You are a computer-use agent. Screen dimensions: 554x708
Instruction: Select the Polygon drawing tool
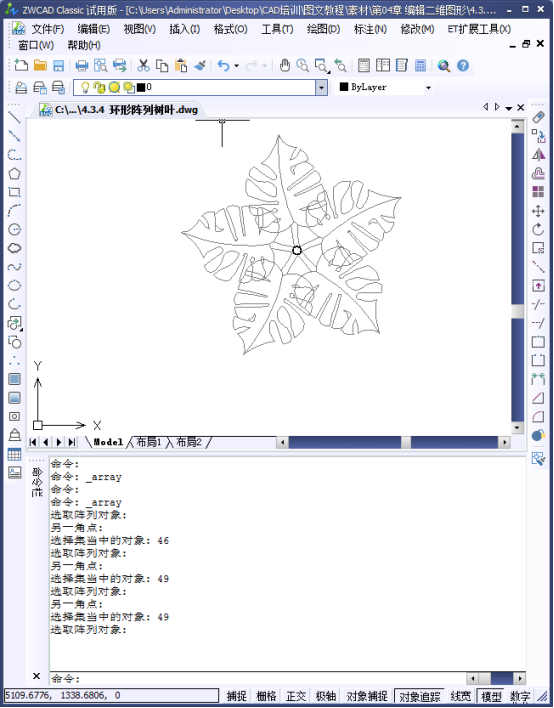click(x=14, y=173)
